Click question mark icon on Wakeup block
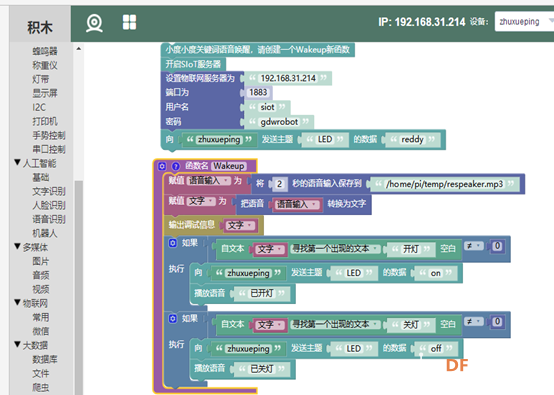This screenshot has height=395, width=554. [x=176, y=166]
